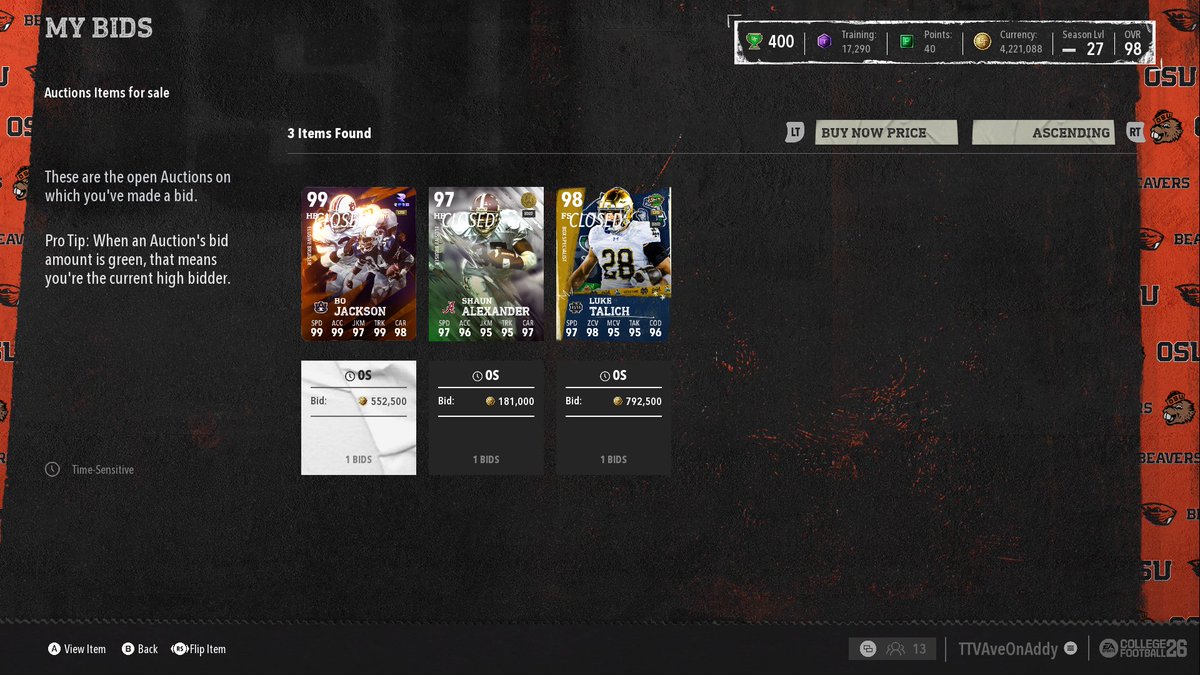Click Auctions Items for sale heading
The width and height of the screenshot is (1200, 675).
(x=107, y=92)
